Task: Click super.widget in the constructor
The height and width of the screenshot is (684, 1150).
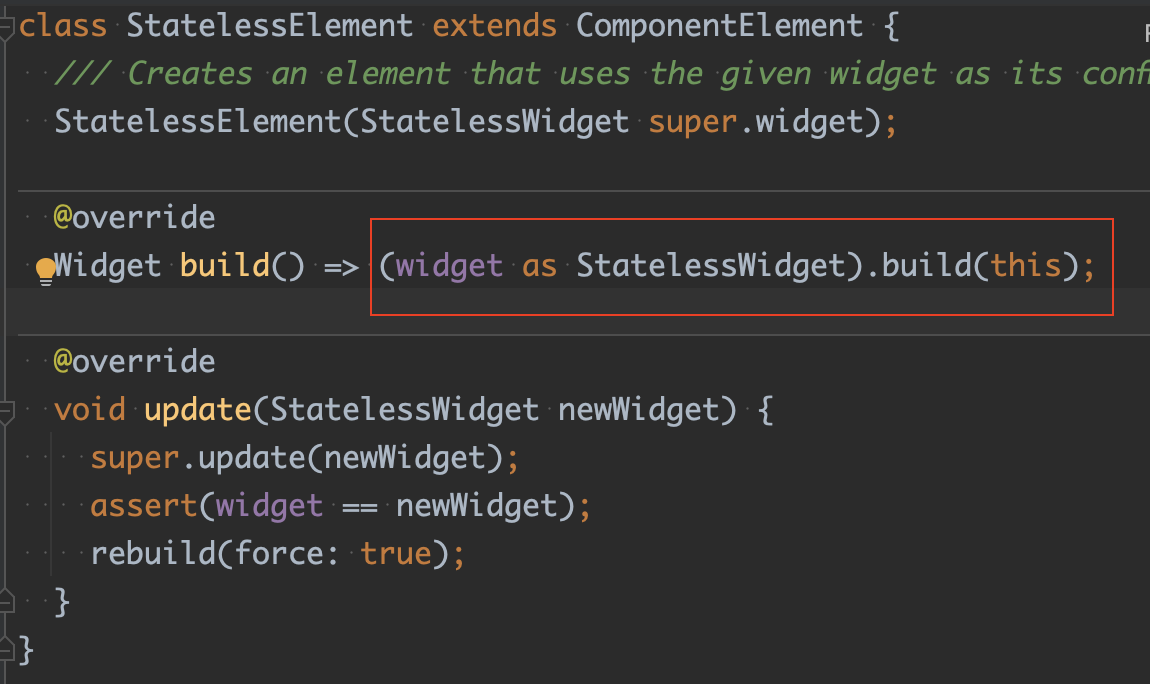Action: tap(755, 122)
